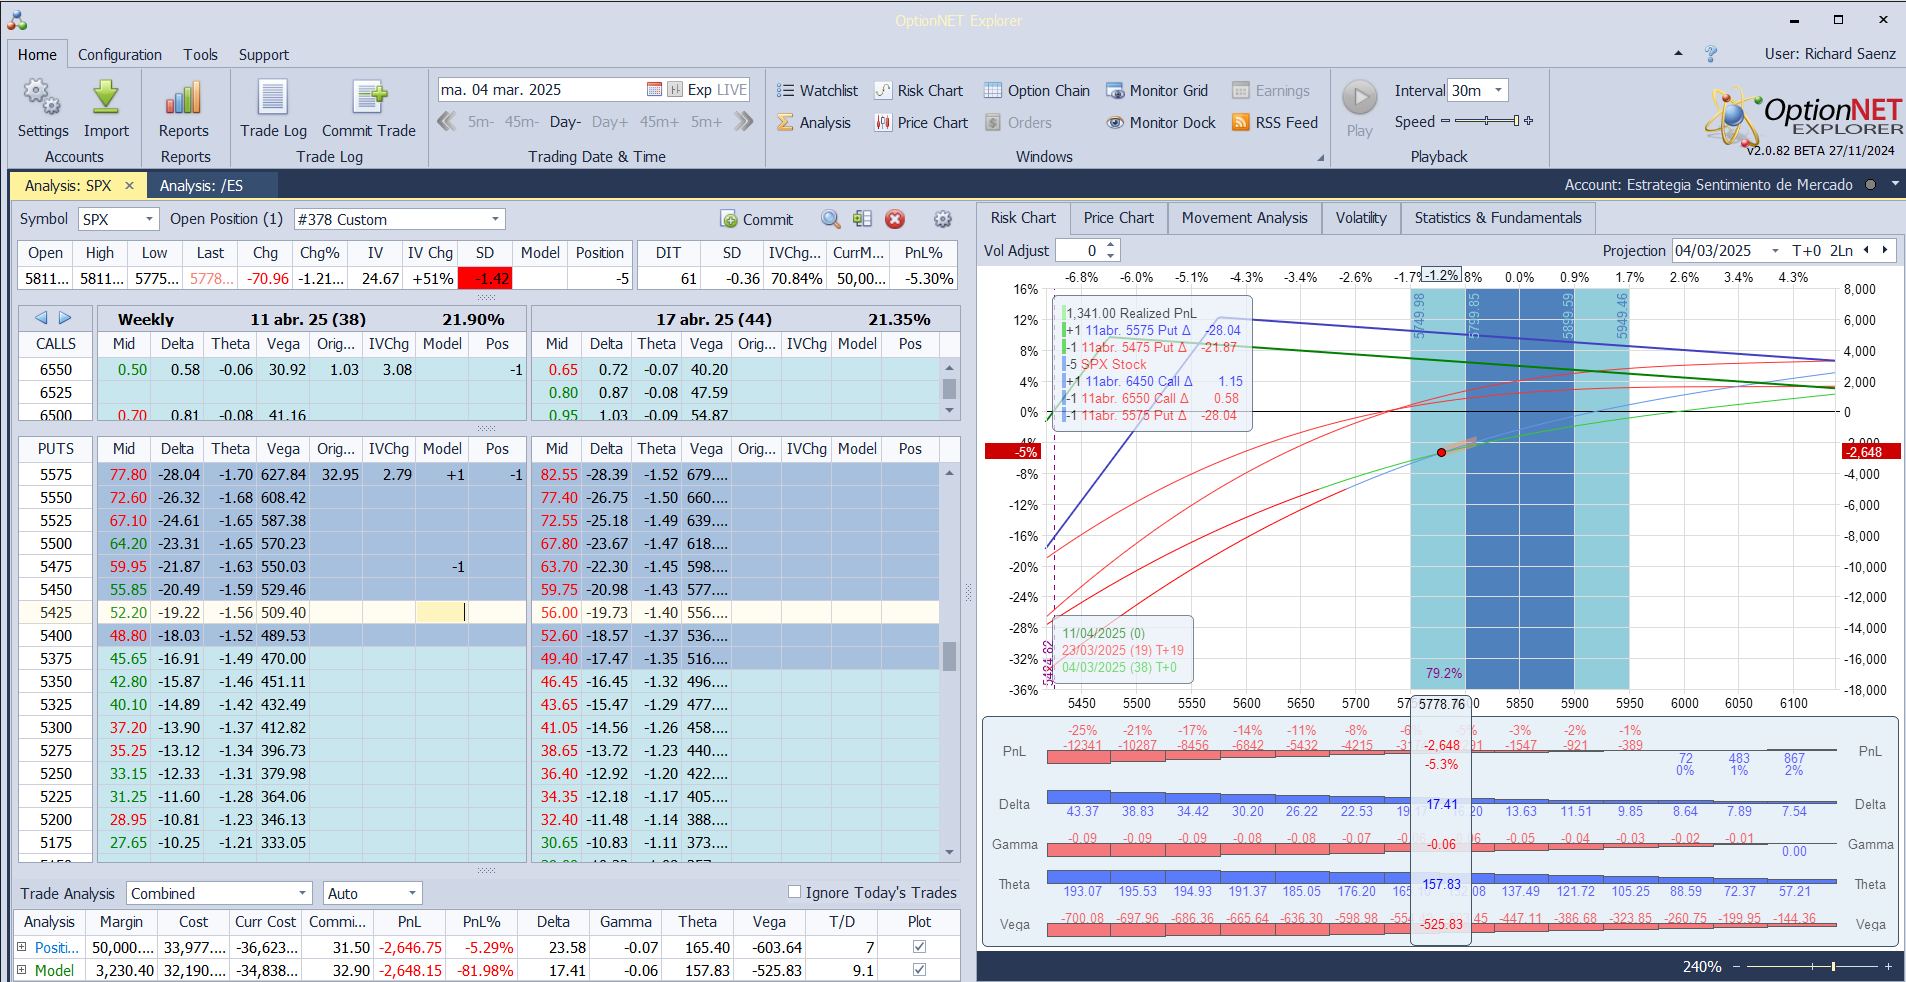Click the OptionNET Explorer app icon in title bar
The height and width of the screenshot is (982, 1906).
[17, 20]
